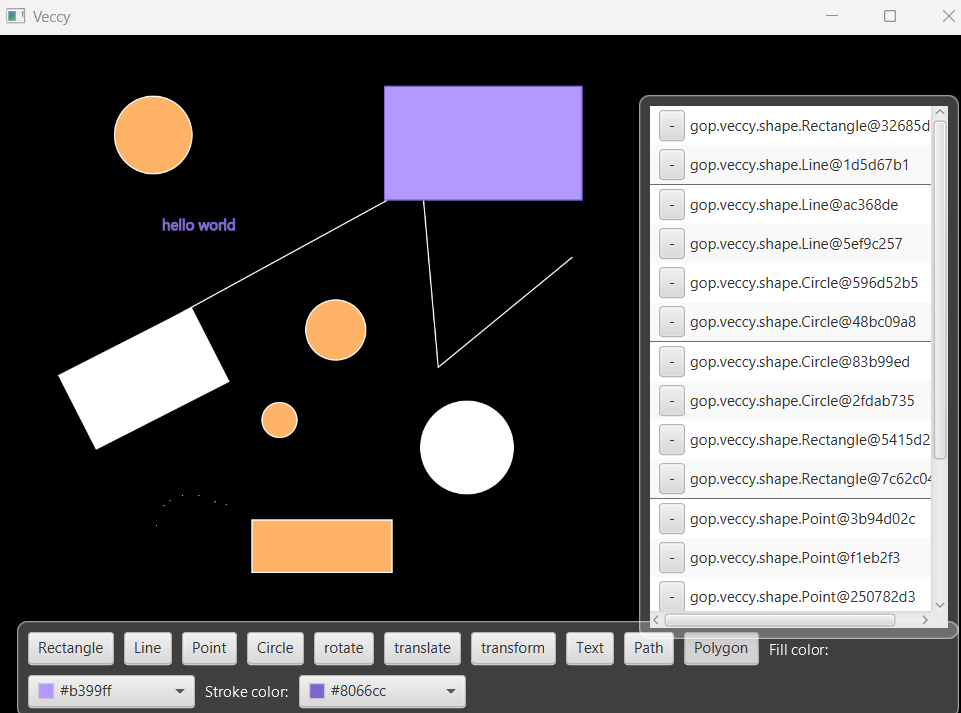Screen dimensions: 961x713
Task: Click minus button for Rectangle@32685d entry
Action: (x=671, y=126)
